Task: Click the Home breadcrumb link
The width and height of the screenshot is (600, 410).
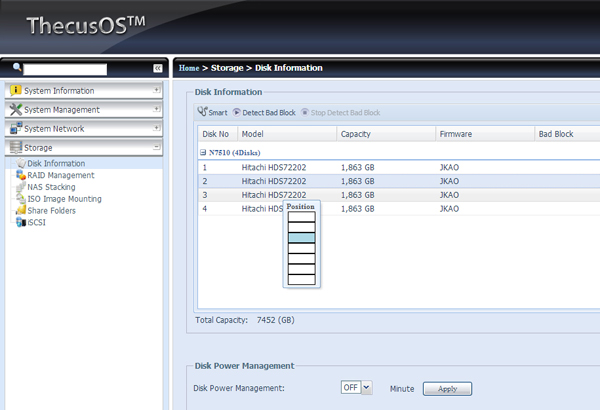Action: coord(190,68)
